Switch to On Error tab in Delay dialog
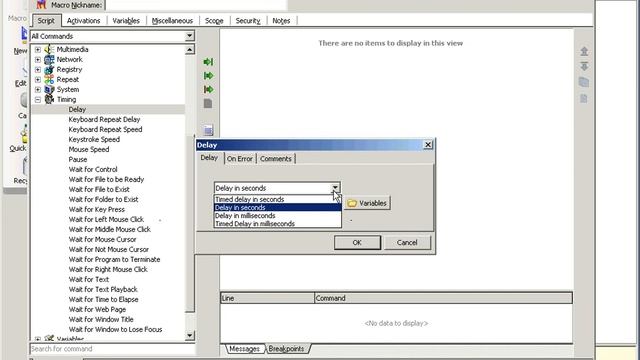 [240, 159]
